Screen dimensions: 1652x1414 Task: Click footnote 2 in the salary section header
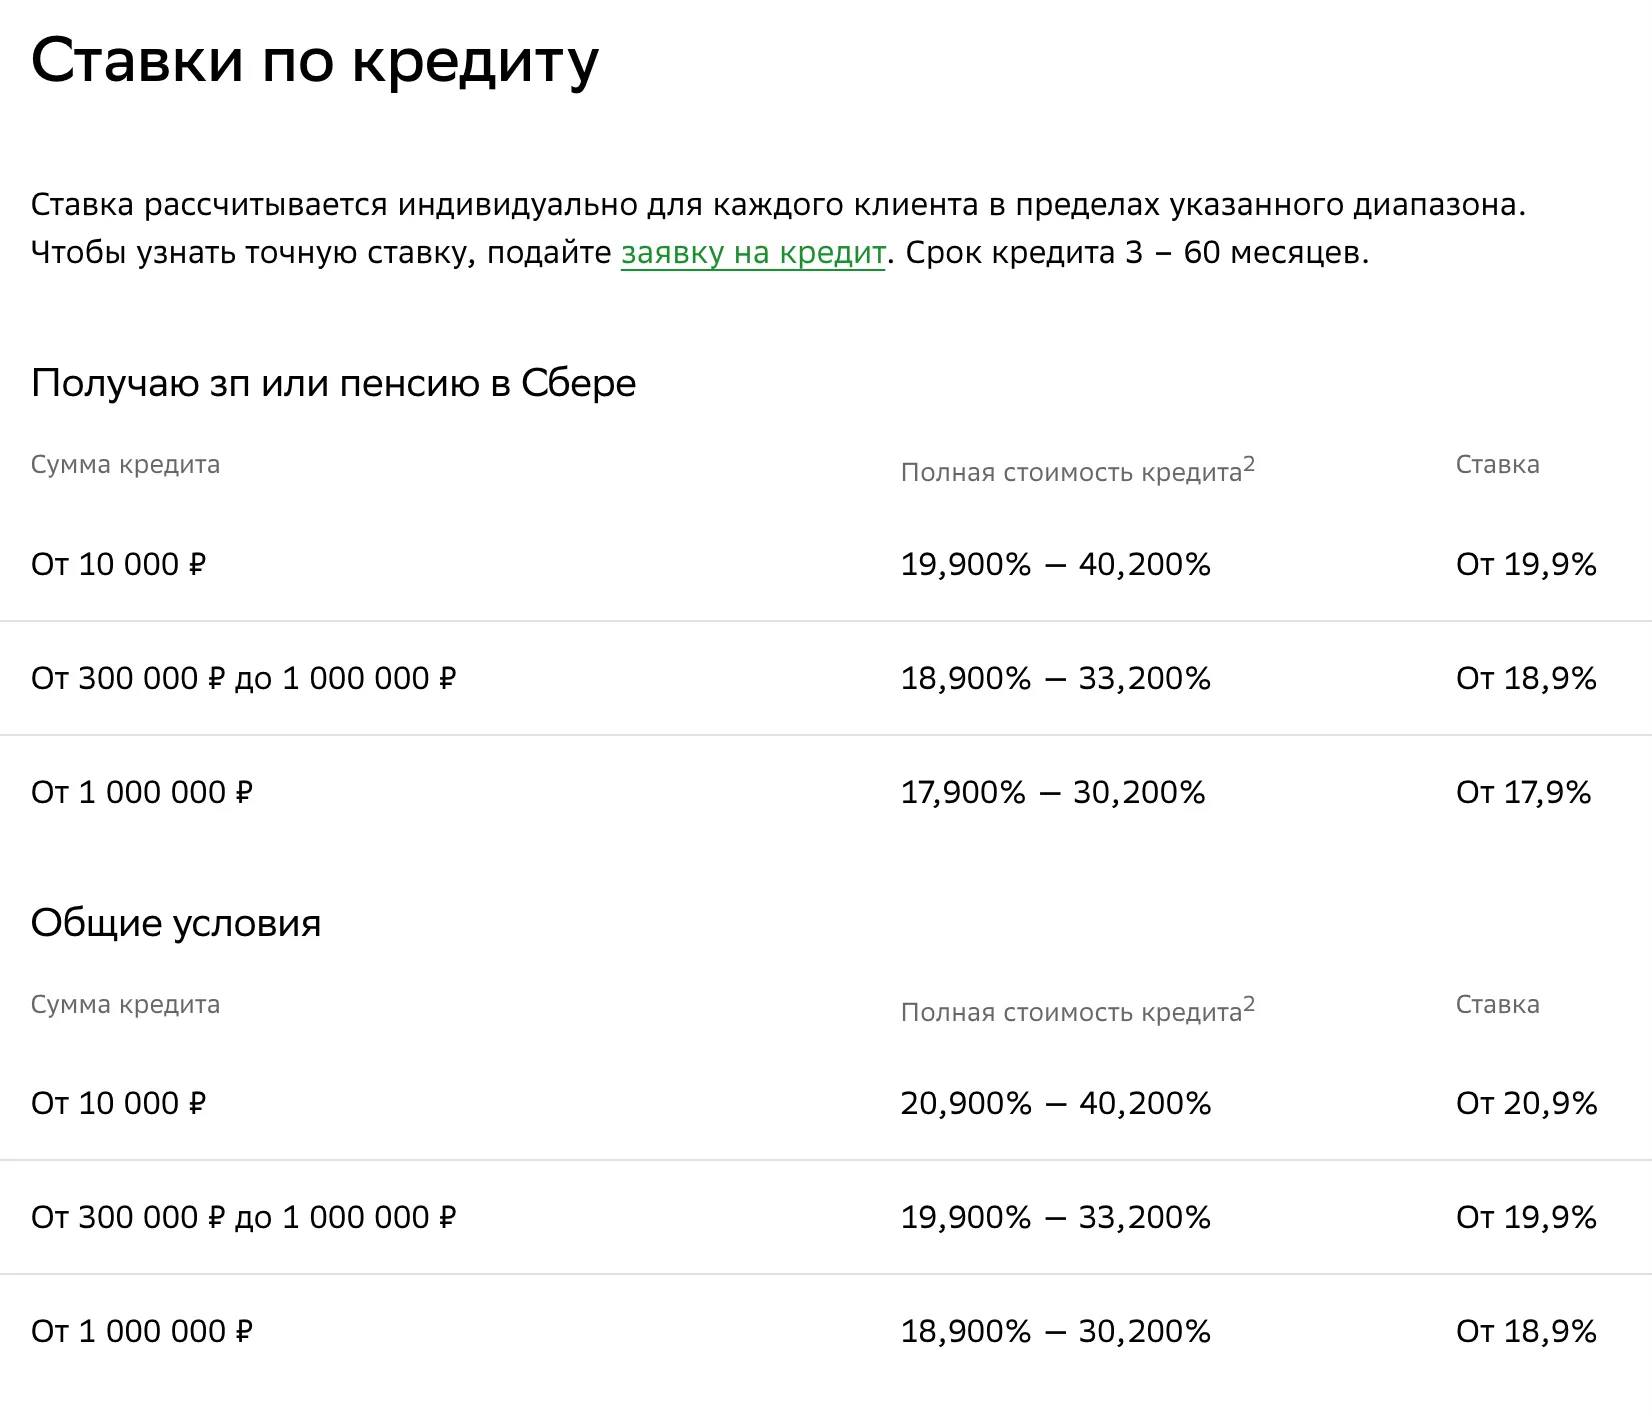click(x=1248, y=464)
